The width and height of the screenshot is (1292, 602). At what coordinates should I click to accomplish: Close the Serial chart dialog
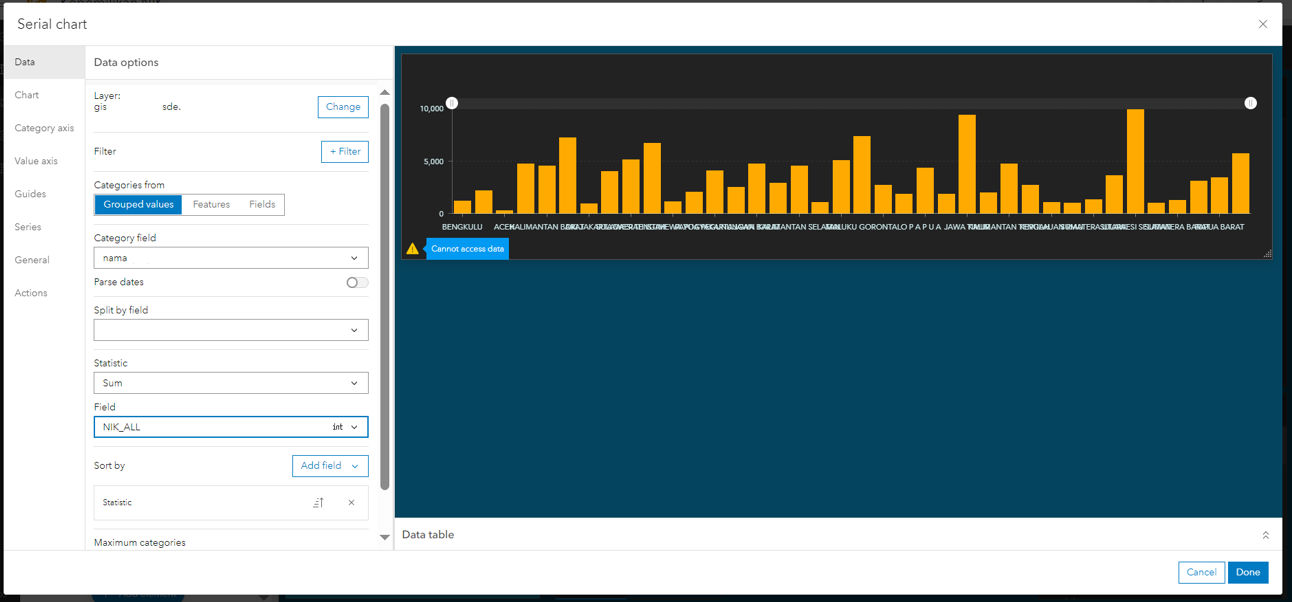(x=1263, y=24)
